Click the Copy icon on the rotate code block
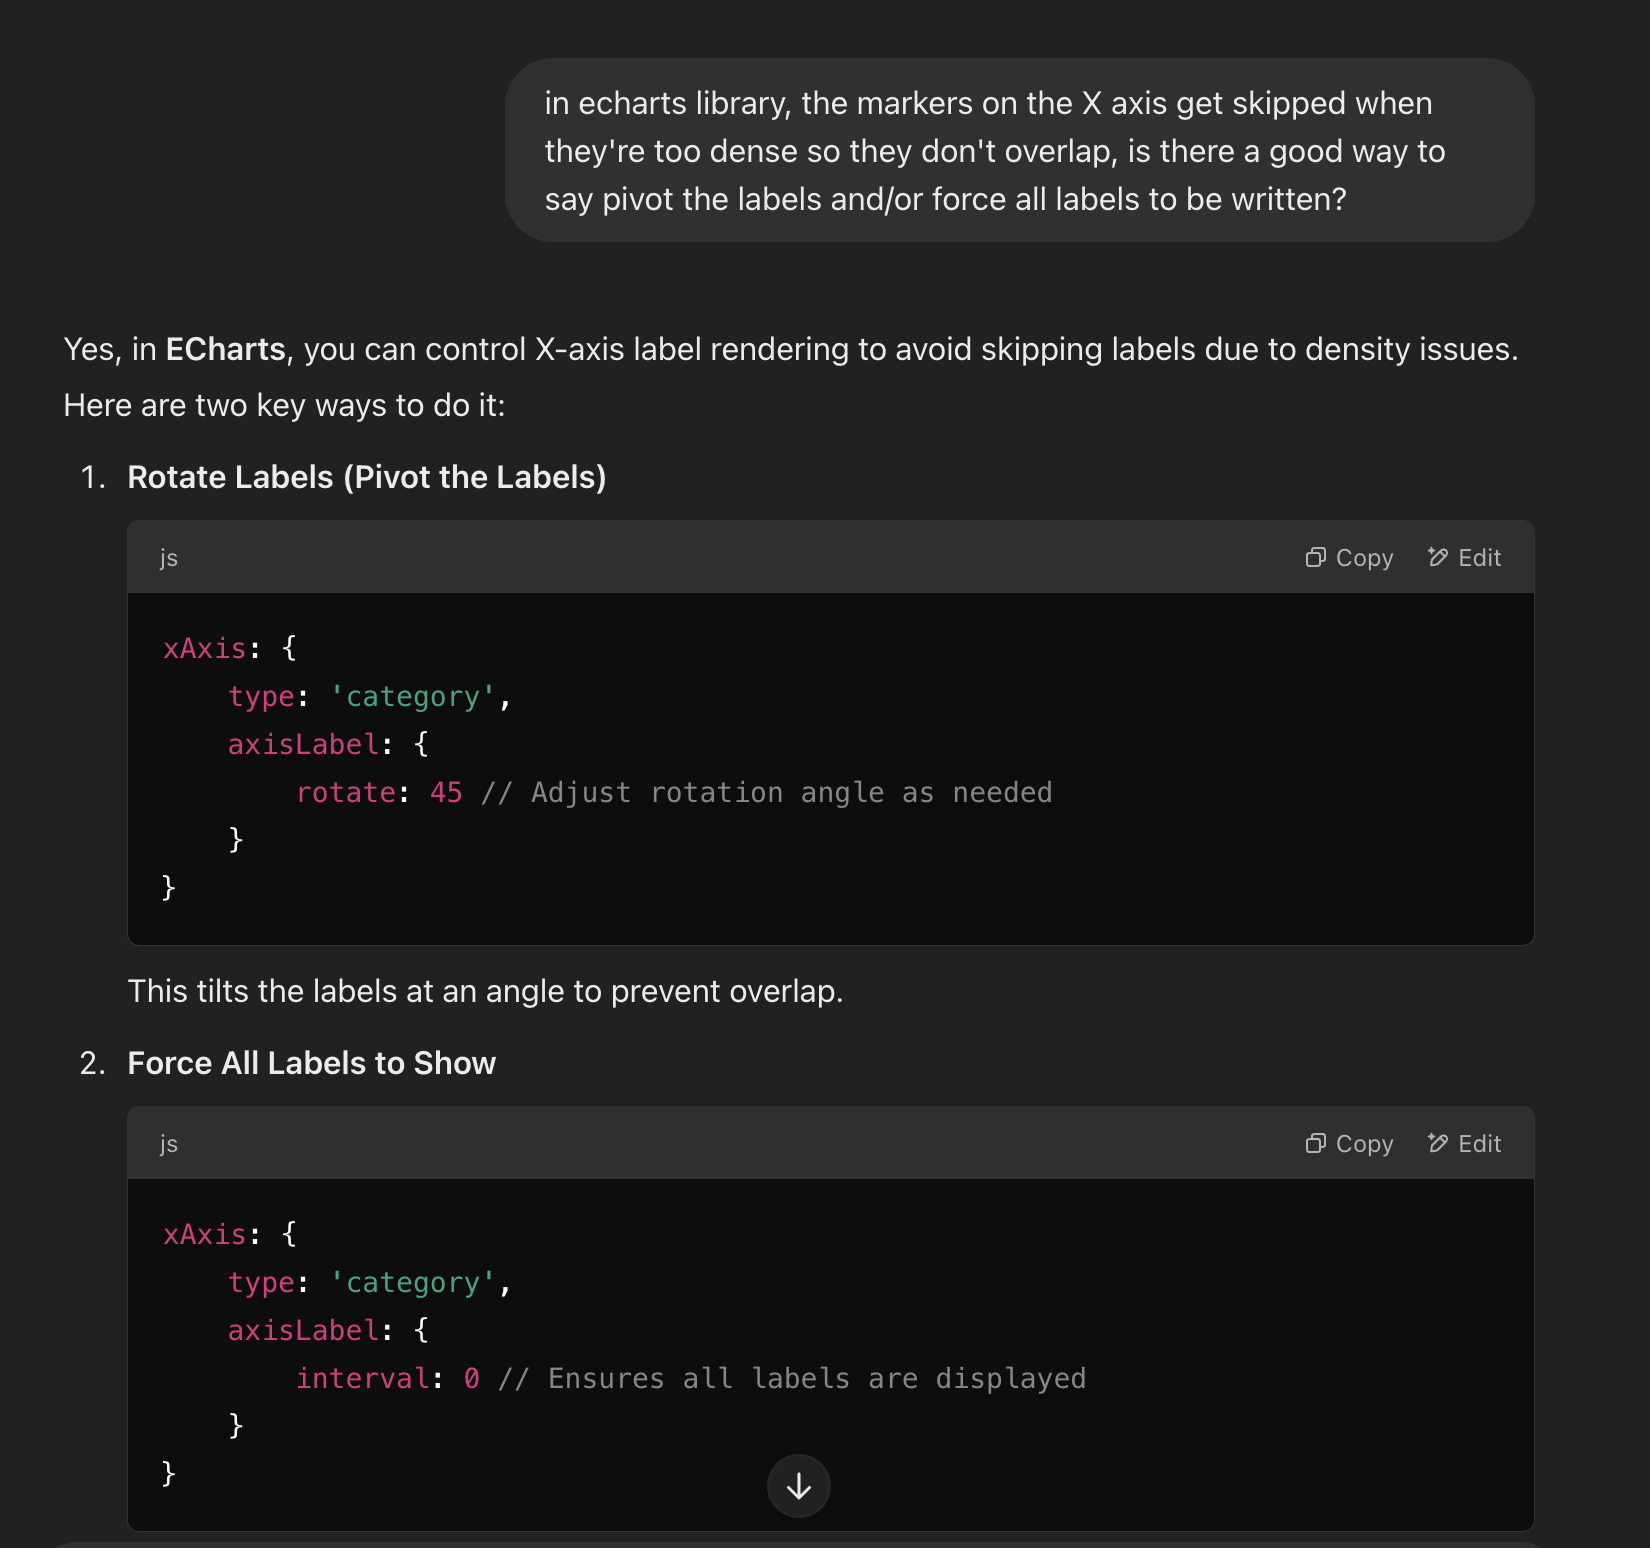The image size is (1650, 1548). 1315,557
